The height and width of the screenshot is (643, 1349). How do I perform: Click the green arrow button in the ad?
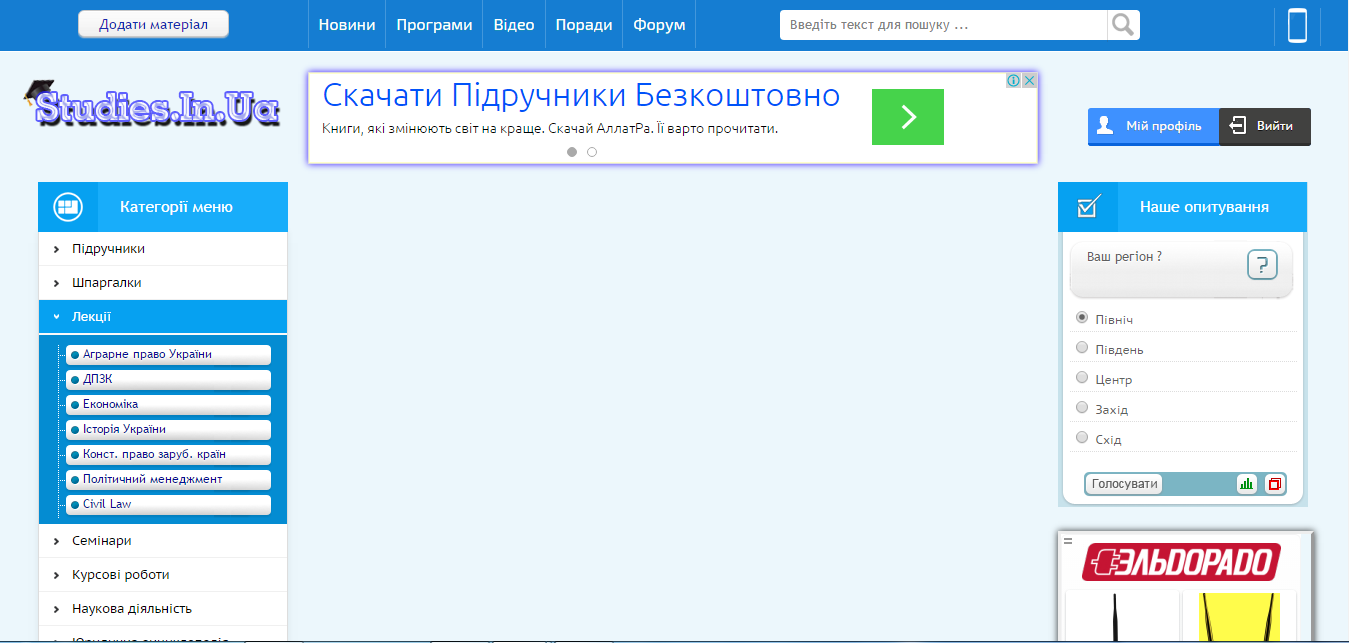[907, 117]
